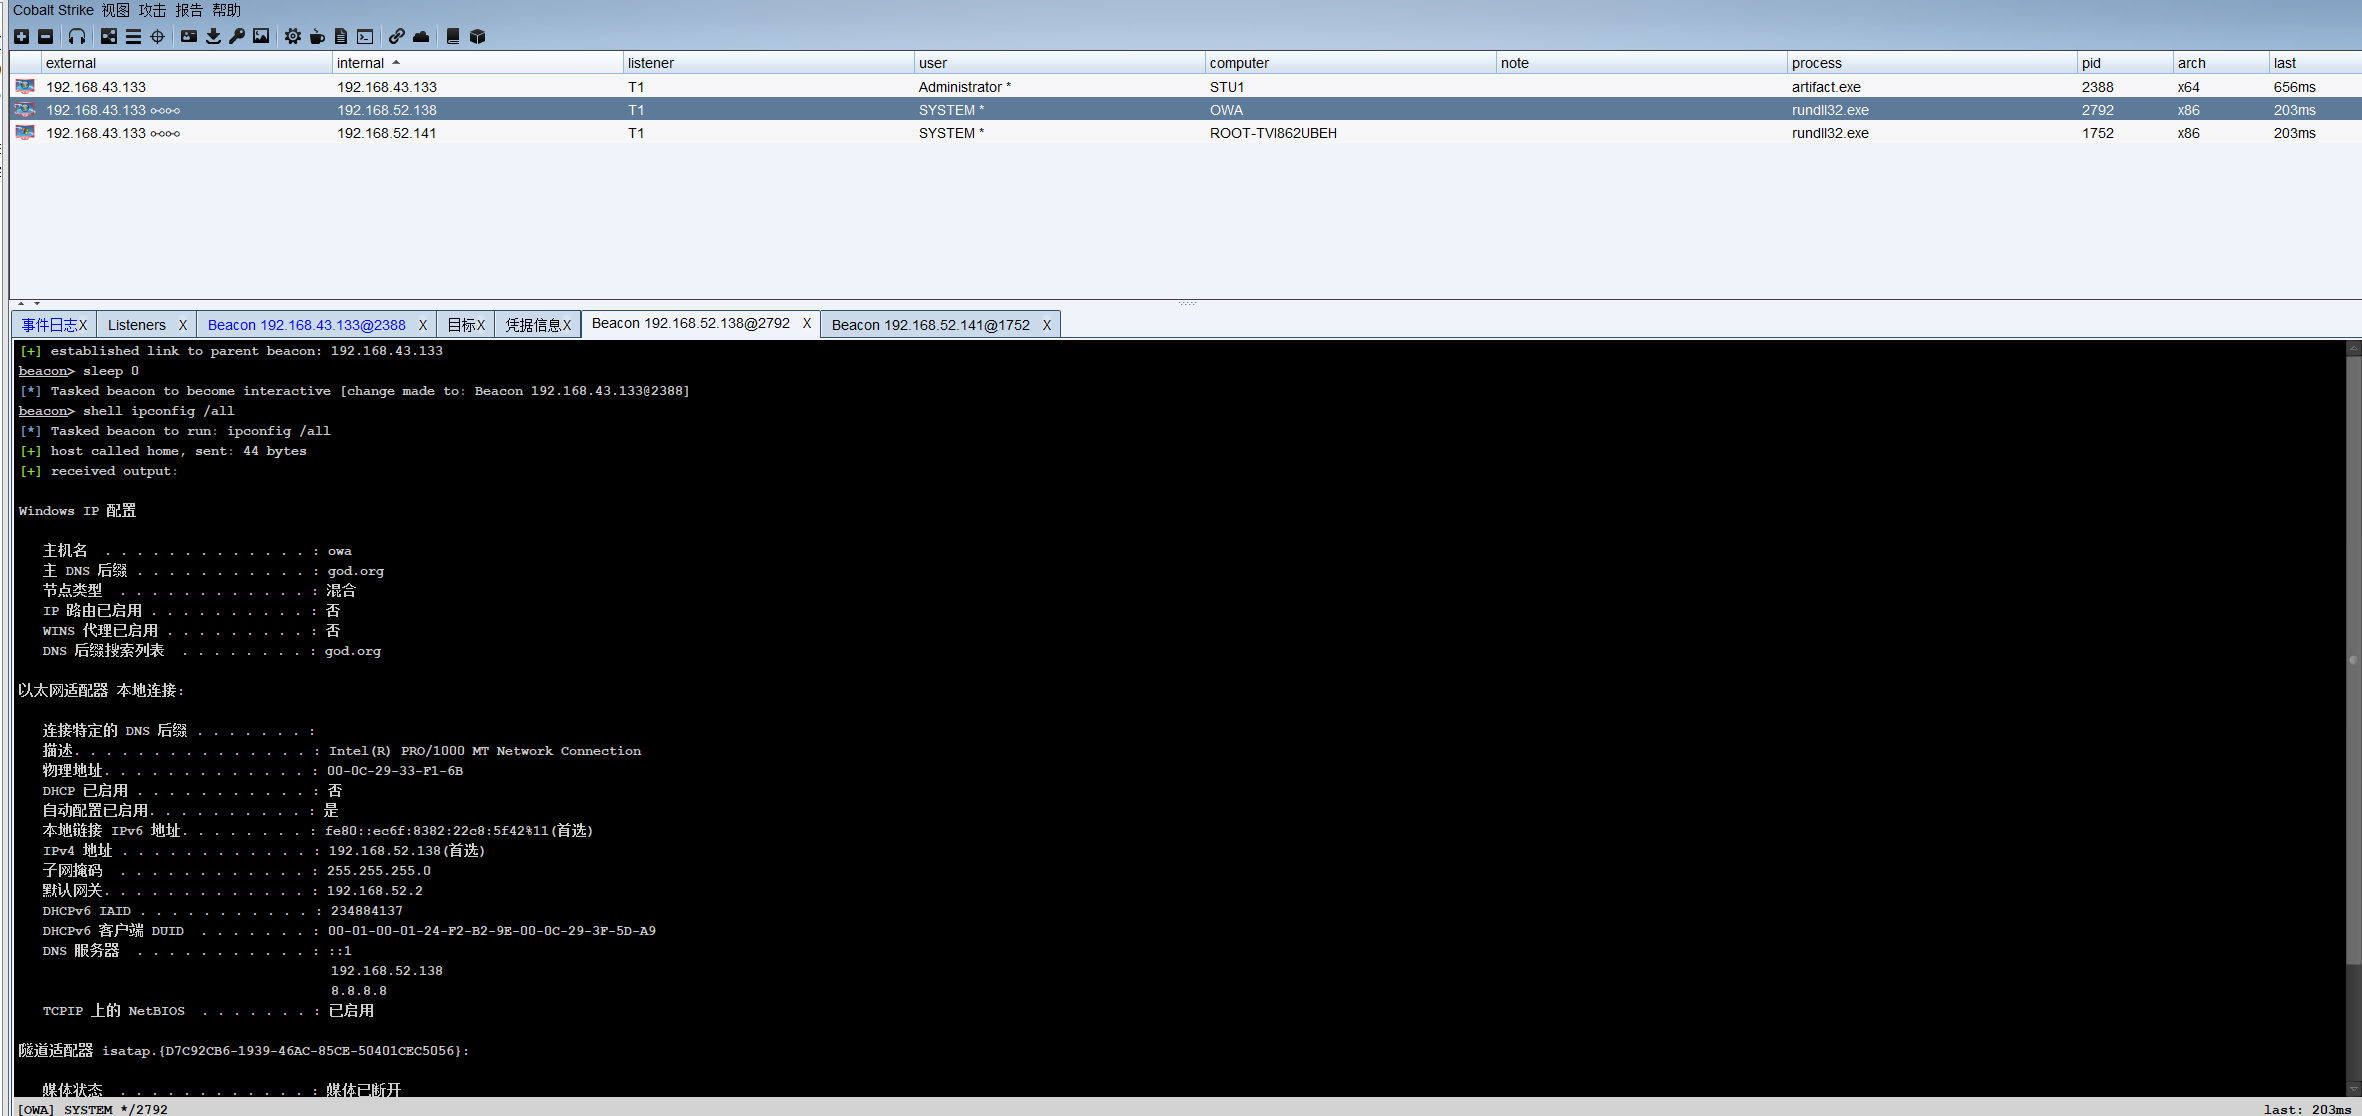Sort sessions by internal column header

click(x=360, y=63)
